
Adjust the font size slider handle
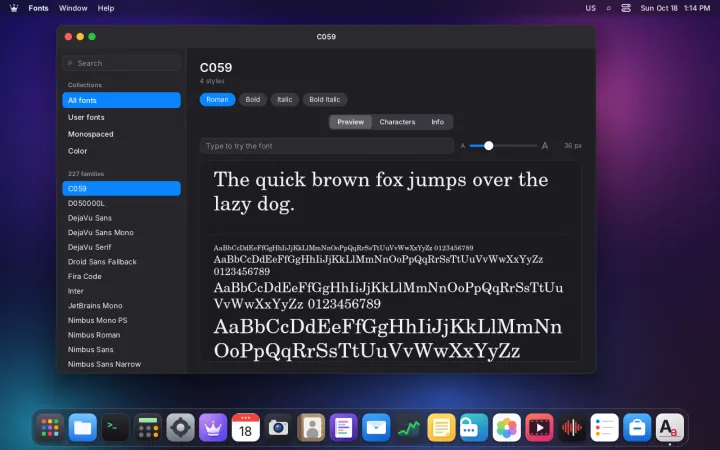tap(489, 146)
